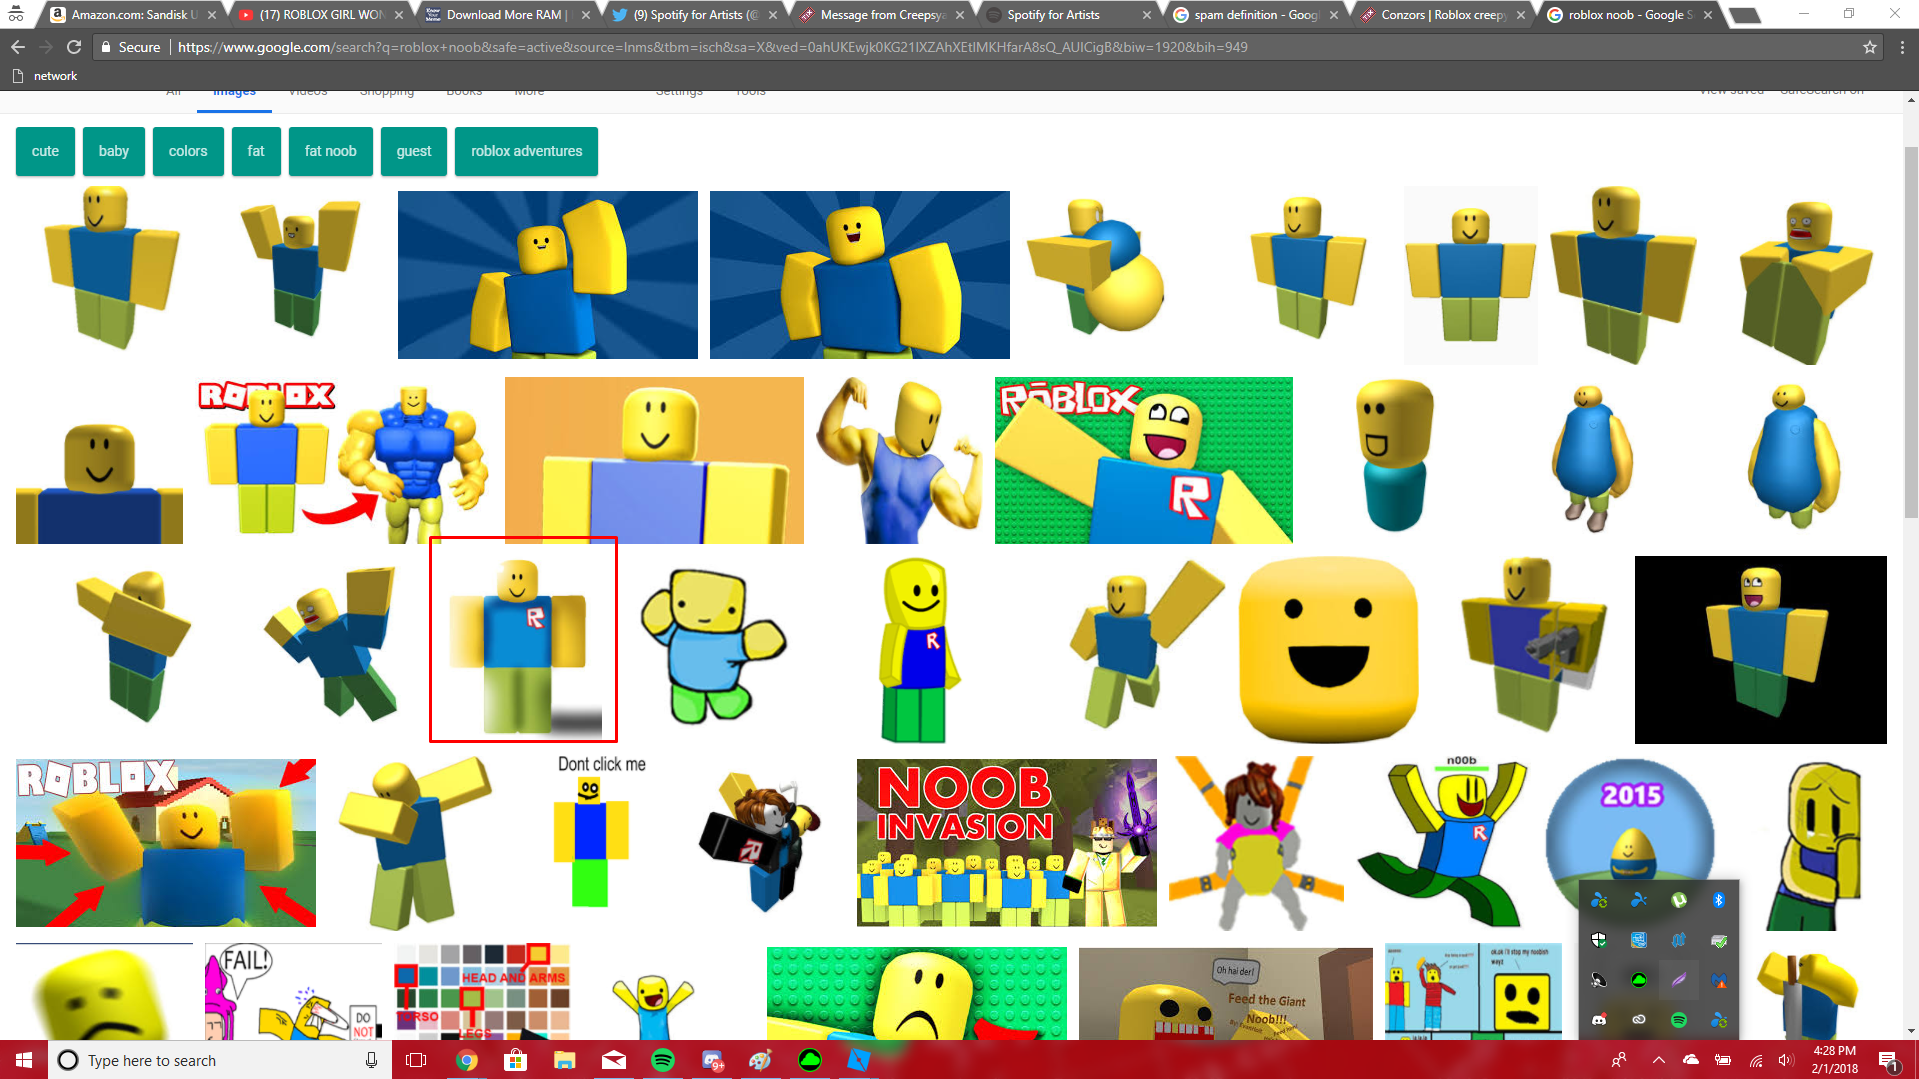Image resolution: width=1919 pixels, height=1079 pixels.
Task: Click page scrollbar up arrow
Action: pyautogui.click(x=1911, y=100)
